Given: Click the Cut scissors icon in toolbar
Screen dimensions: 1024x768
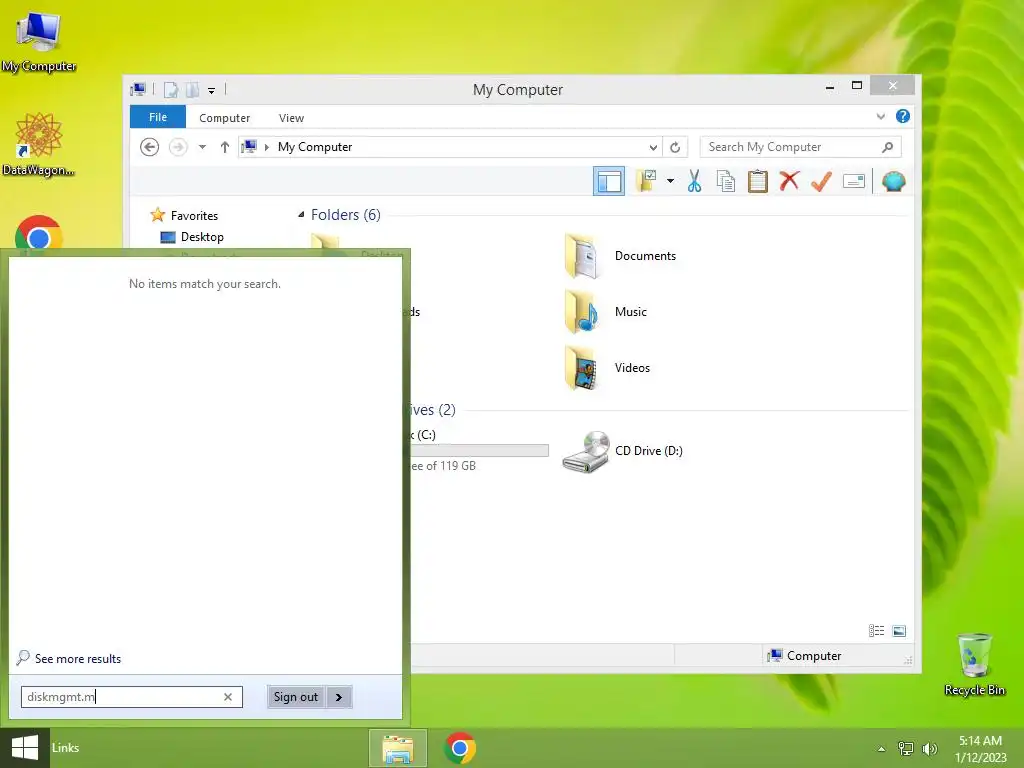Looking at the screenshot, I should (x=694, y=181).
